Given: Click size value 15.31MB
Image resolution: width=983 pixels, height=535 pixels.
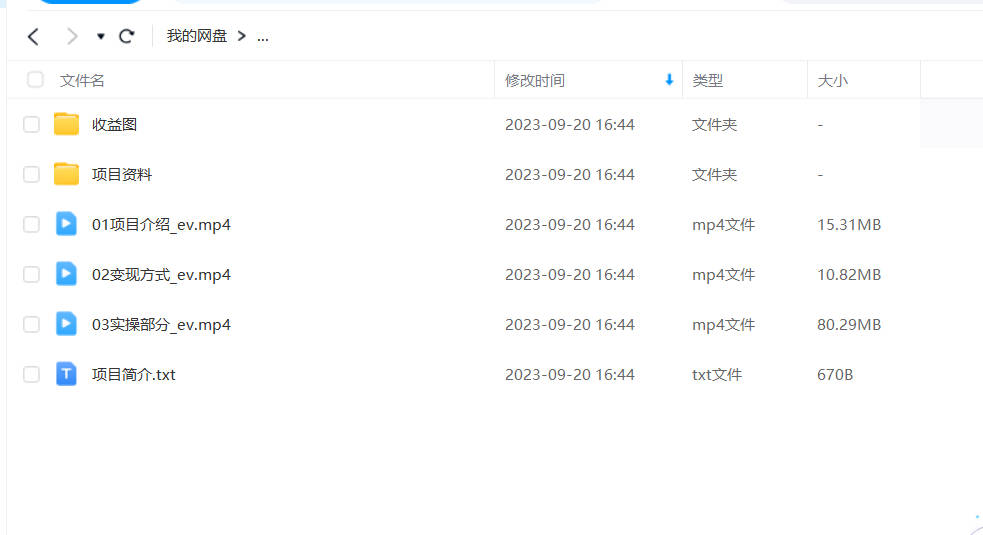Looking at the screenshot, I should (x=849, y=225).
